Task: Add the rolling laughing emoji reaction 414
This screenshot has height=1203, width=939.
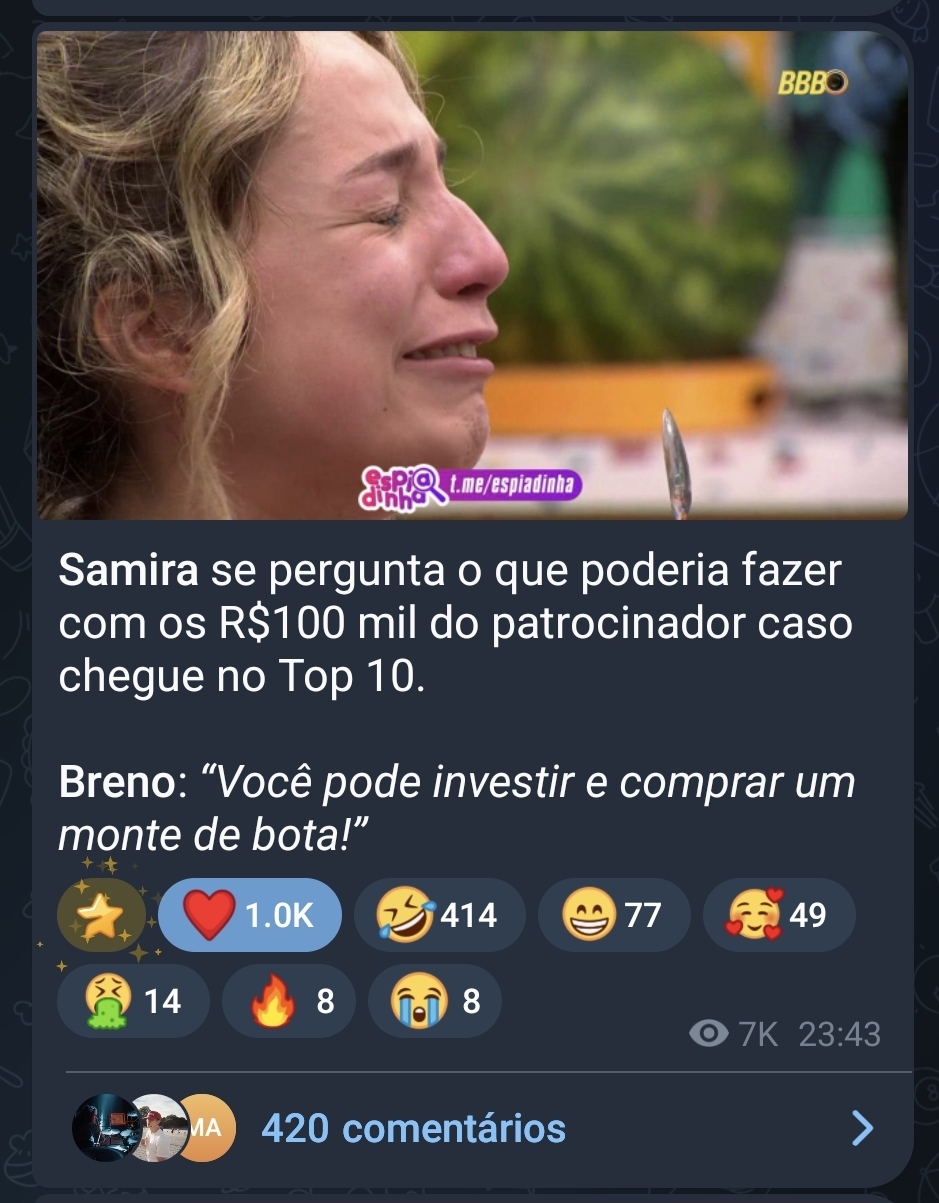Action: click(x=439, y=915)
